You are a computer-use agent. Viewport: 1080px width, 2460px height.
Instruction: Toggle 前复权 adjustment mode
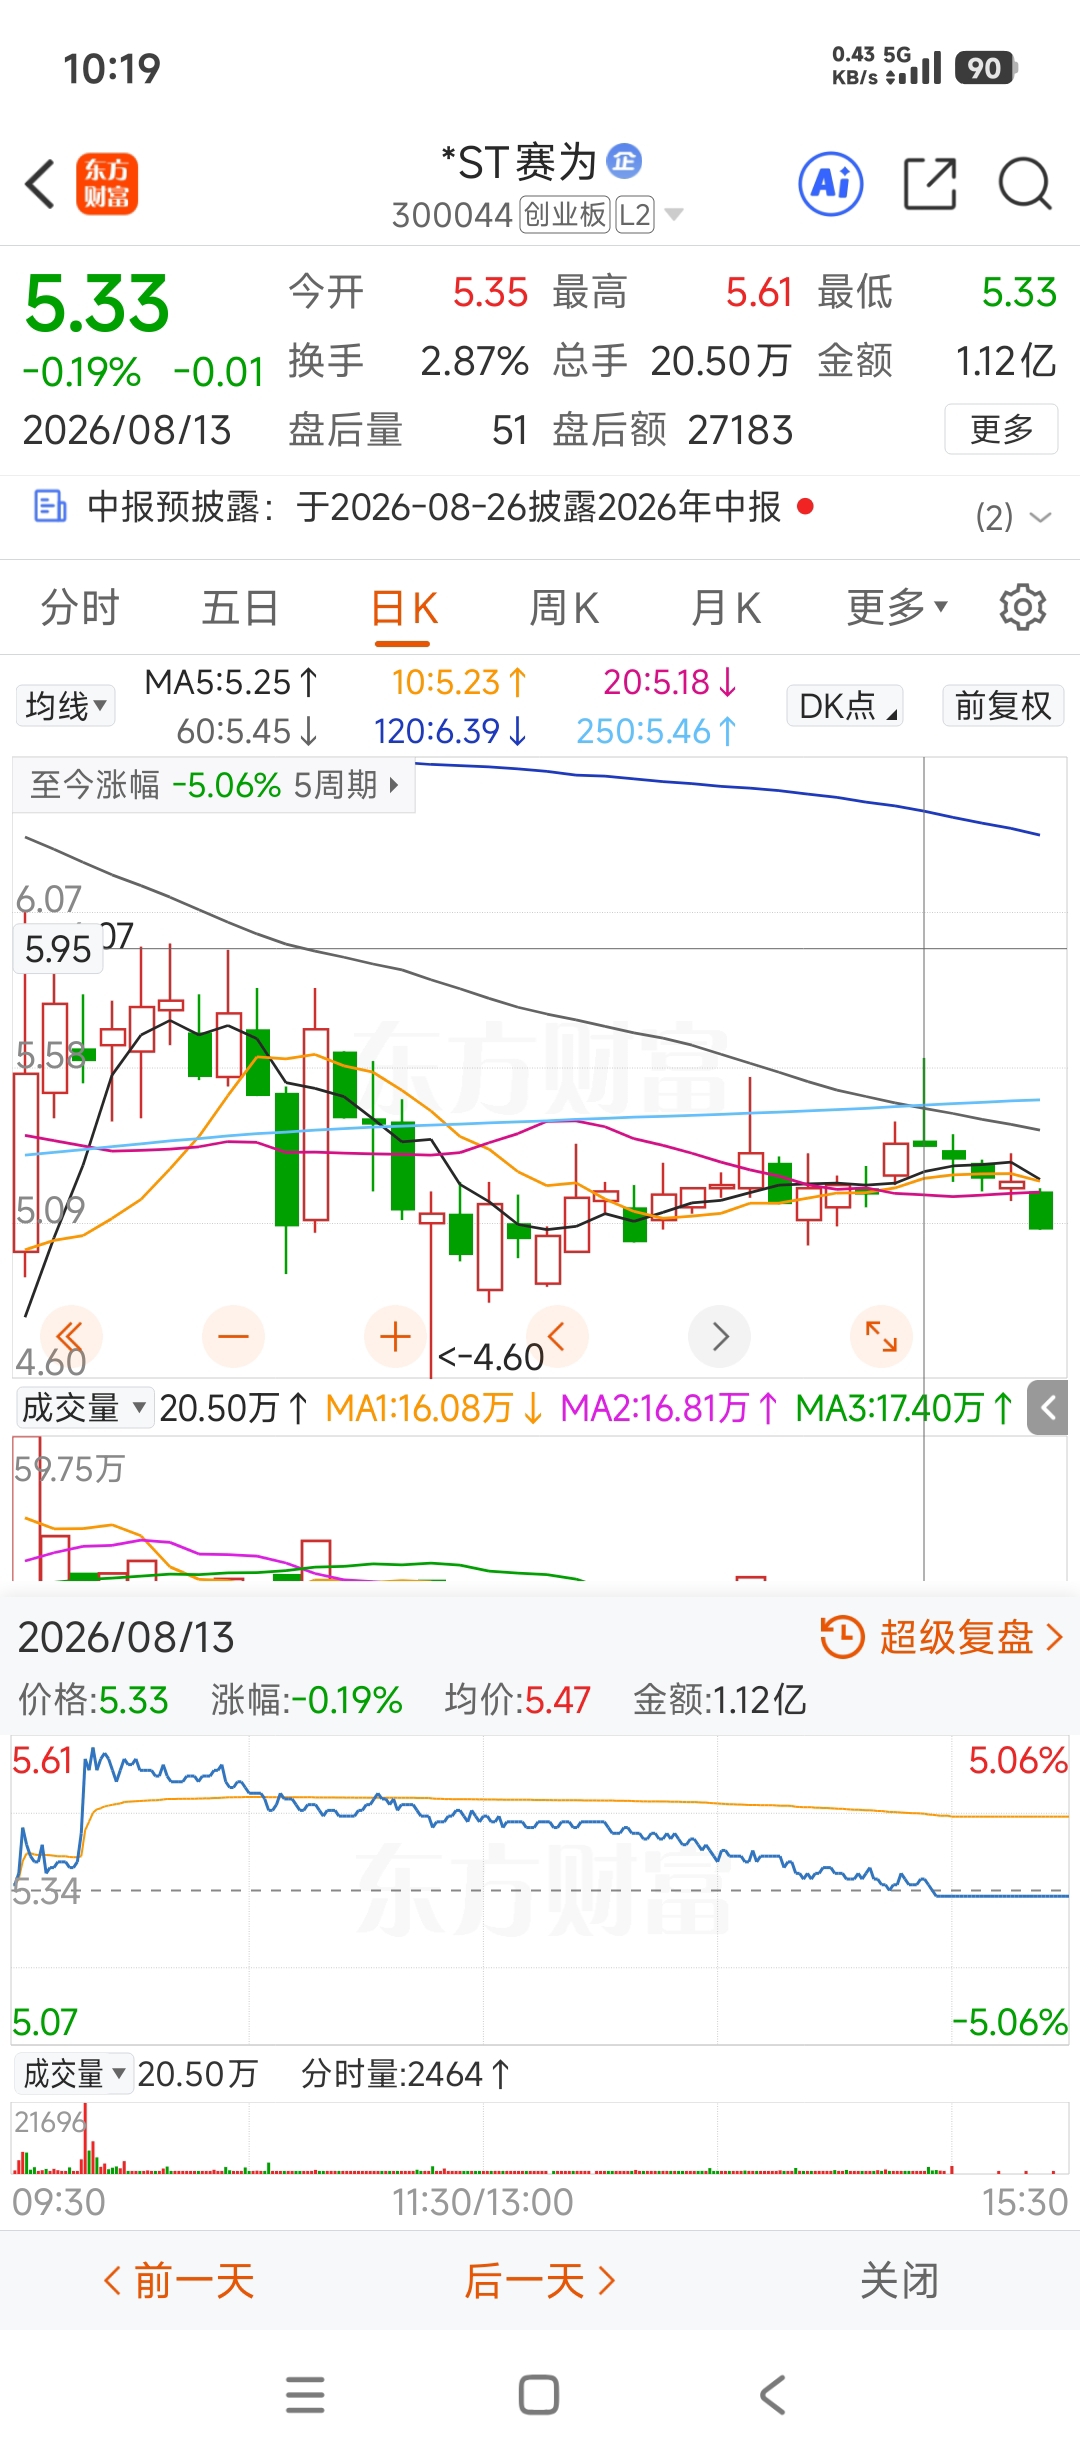coord(1003,706)
